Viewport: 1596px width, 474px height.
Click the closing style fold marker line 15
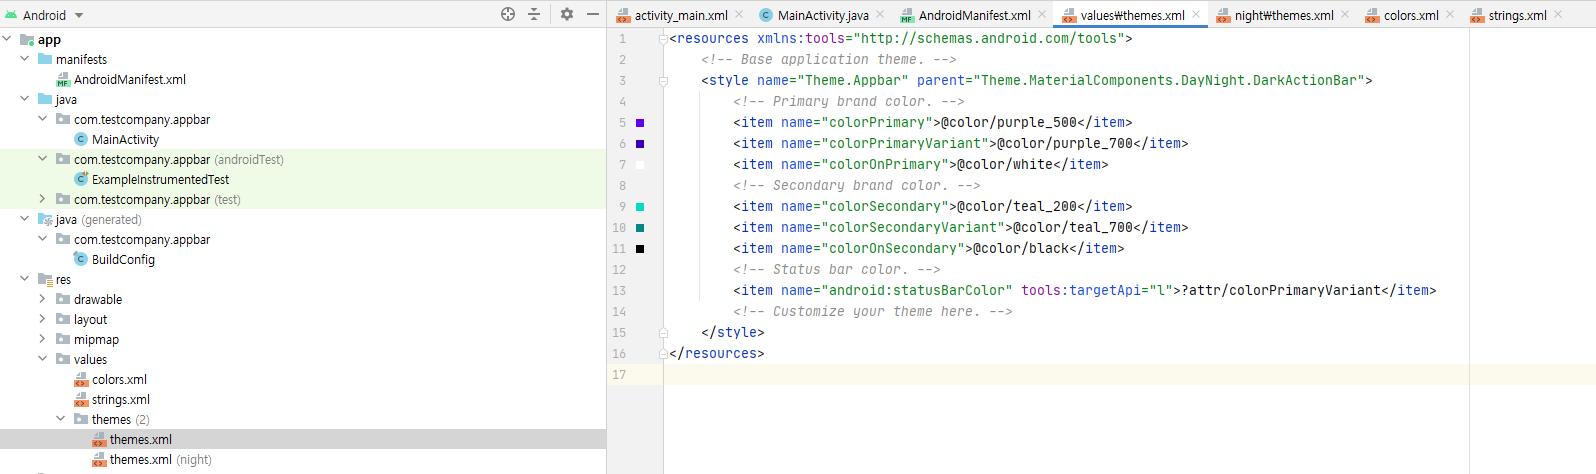663,333
